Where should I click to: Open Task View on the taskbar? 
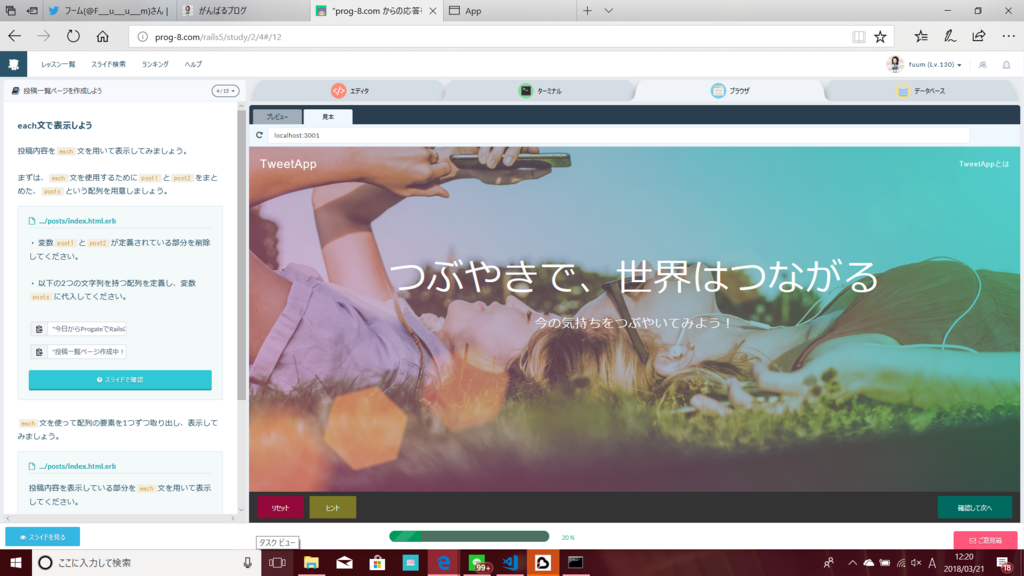(x=277, y=562)
